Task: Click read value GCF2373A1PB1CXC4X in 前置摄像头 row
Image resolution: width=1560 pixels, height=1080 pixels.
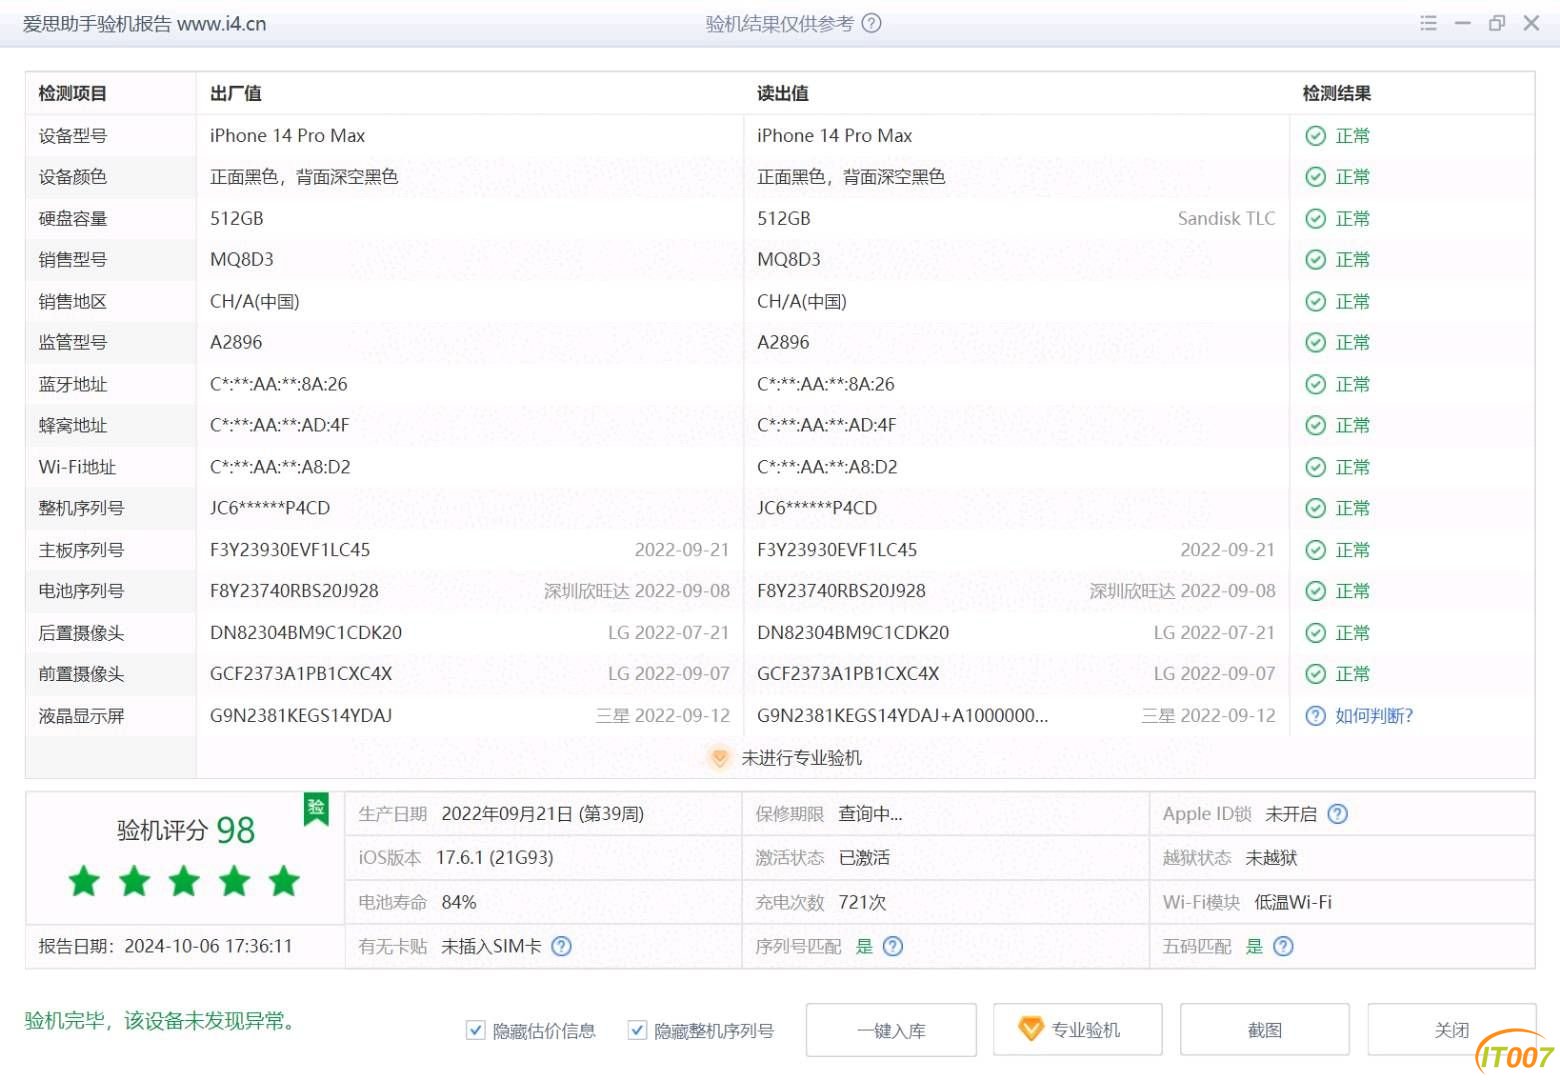Action: [x=848, y=674]
